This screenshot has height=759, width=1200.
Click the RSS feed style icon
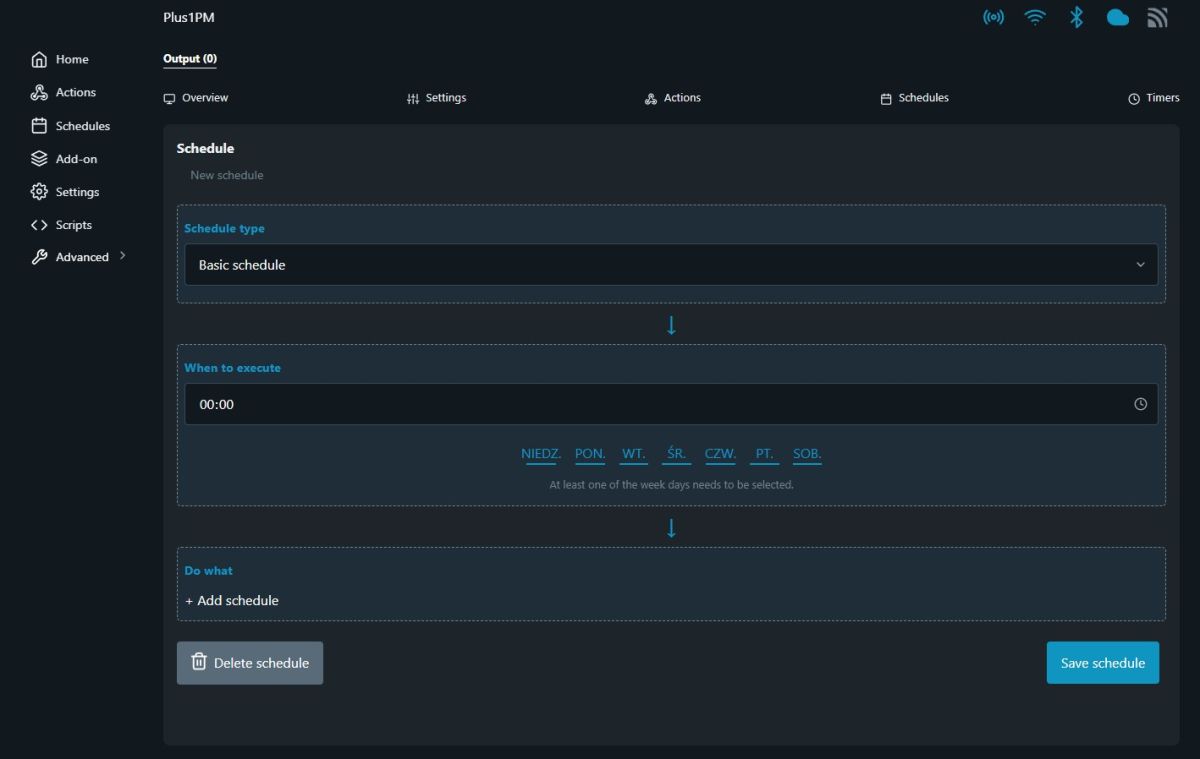pyautogui.click(x=1157, y=17)
